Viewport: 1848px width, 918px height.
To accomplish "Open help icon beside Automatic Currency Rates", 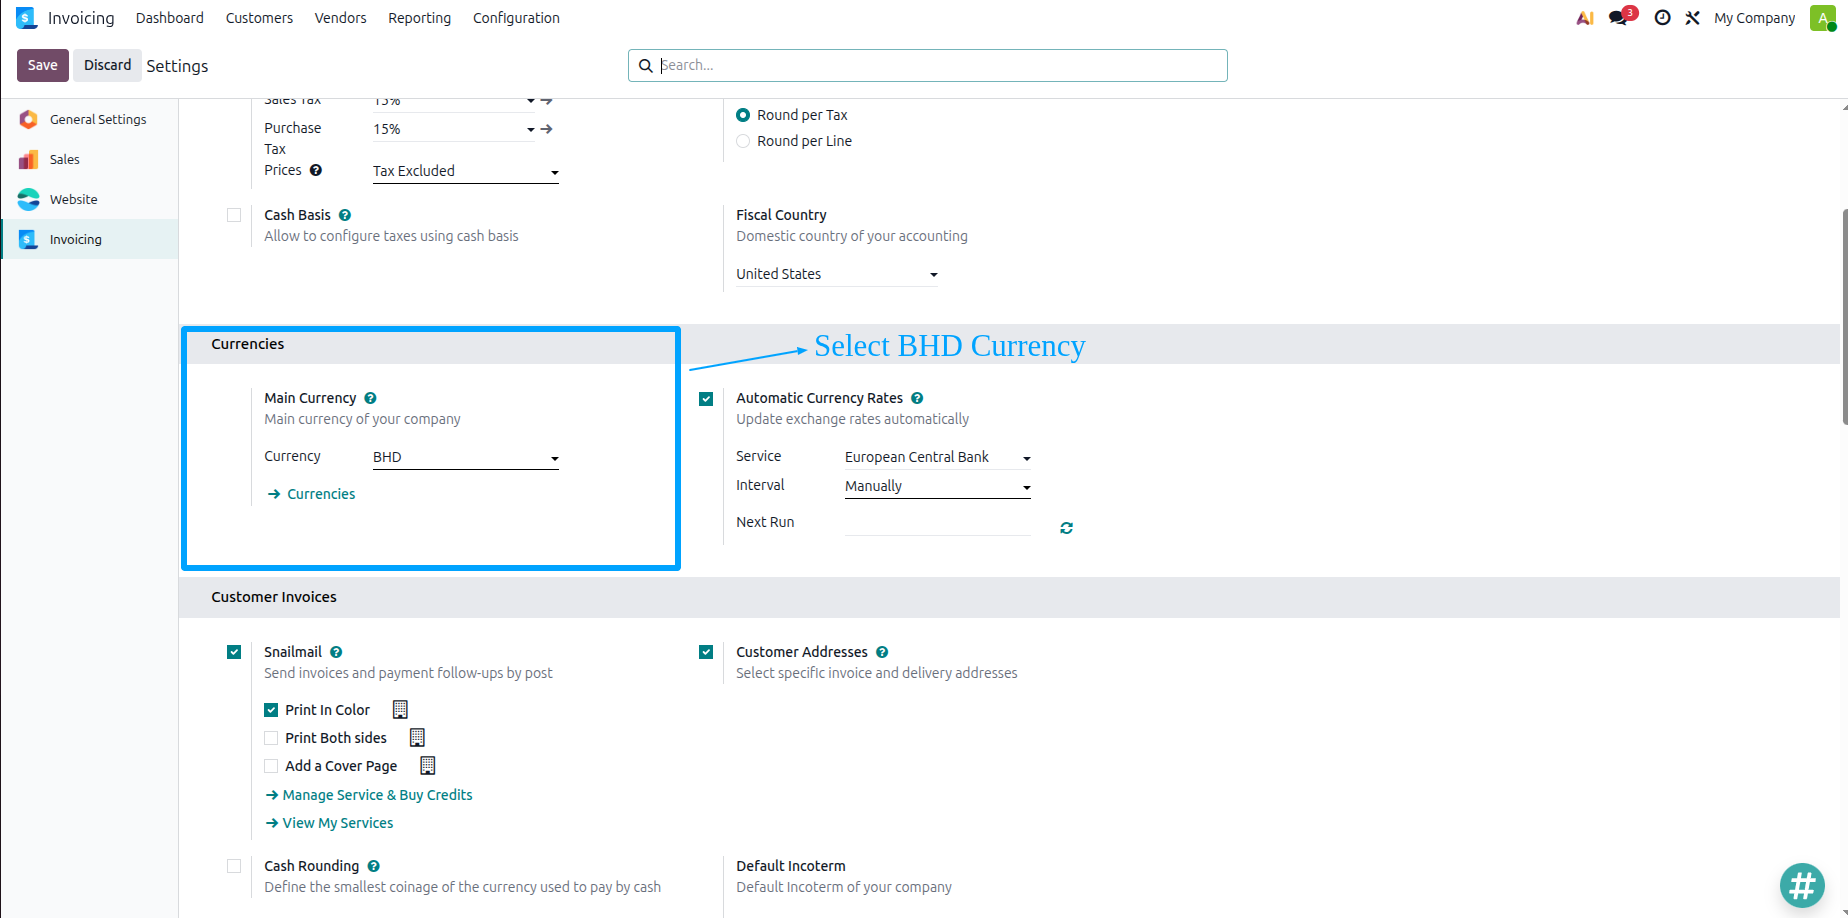I will coord(917,398).
